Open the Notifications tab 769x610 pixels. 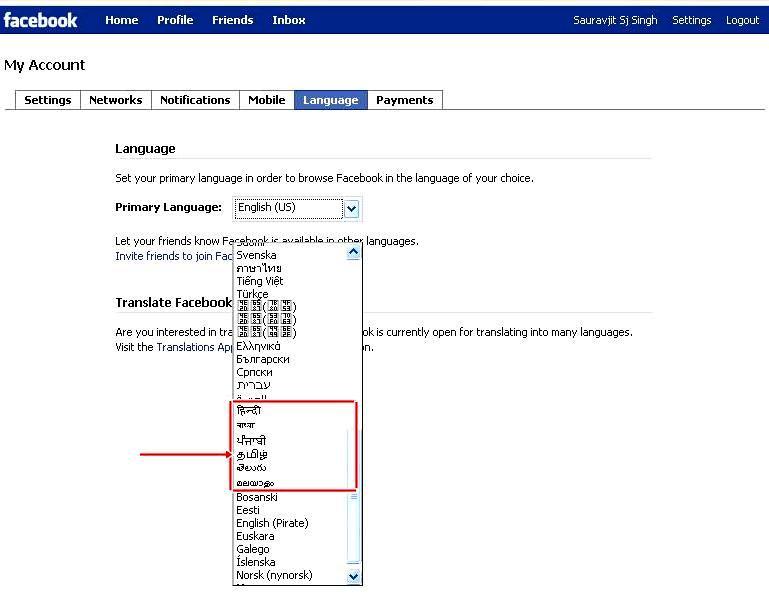pyautogui.click(x=195, y=100)
